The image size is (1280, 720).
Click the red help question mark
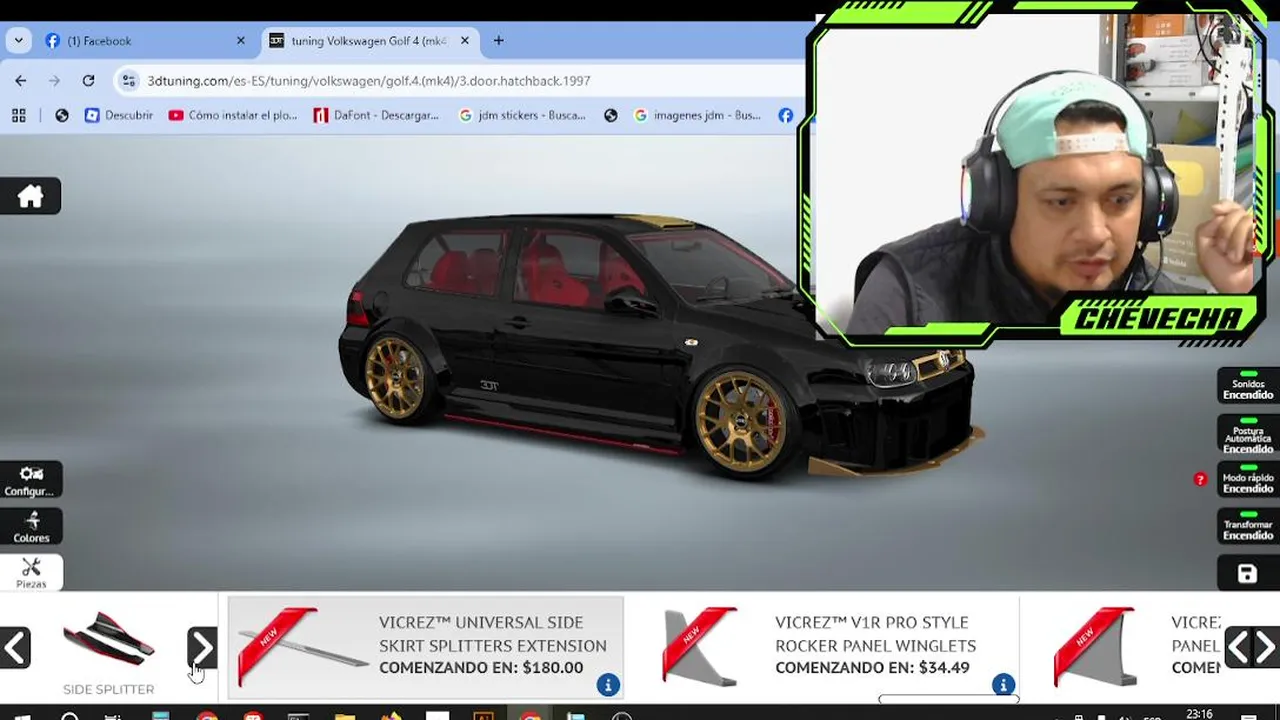click(1200, 480)
